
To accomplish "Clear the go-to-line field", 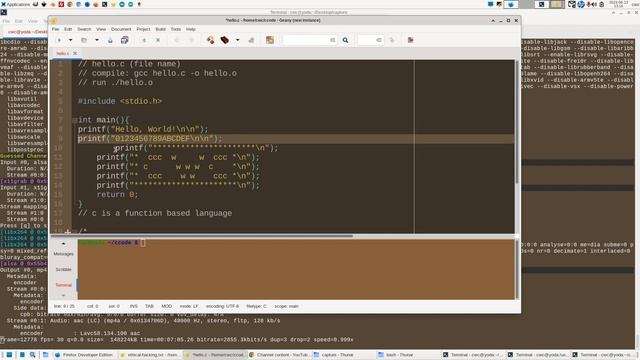I will tap(379, 40).
